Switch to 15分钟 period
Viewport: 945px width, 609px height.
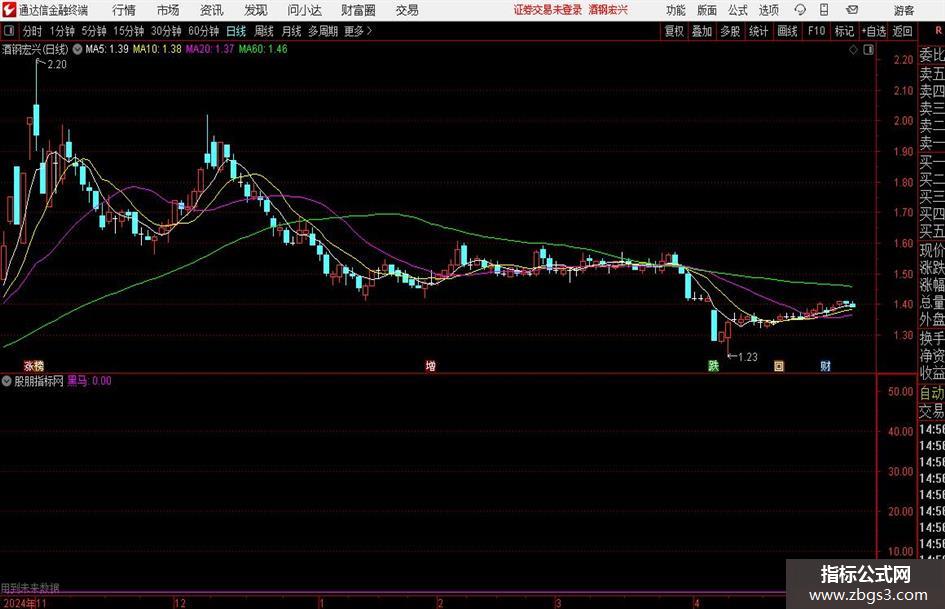pos(129,31)
